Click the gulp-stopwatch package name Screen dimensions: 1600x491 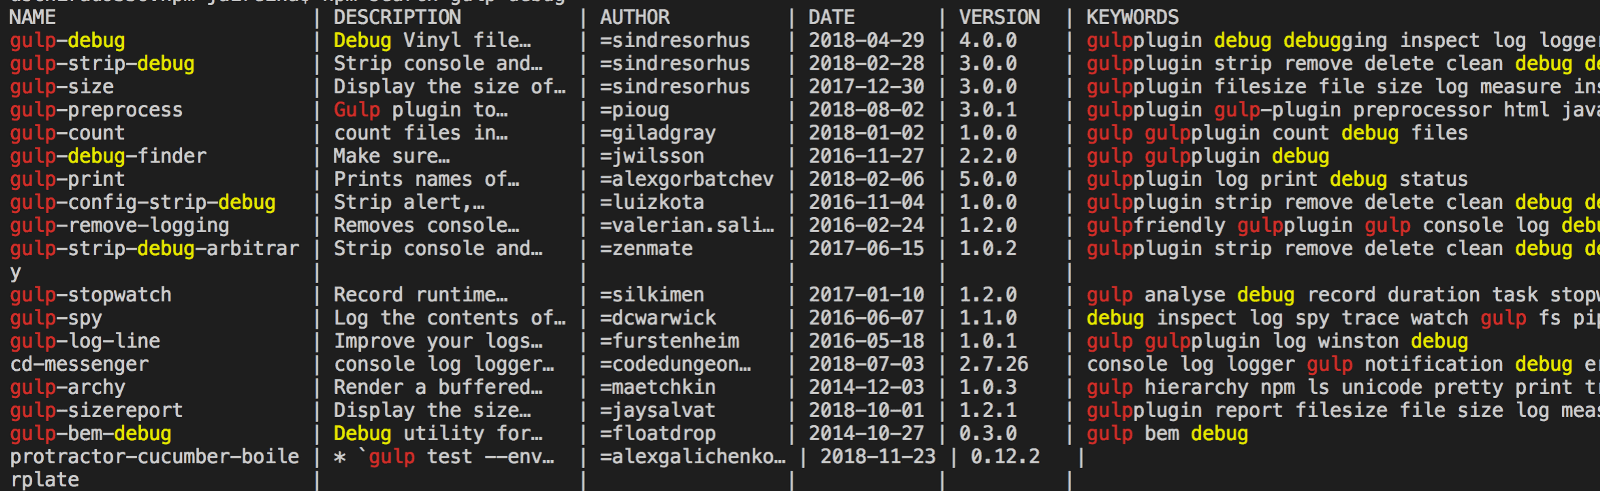pos(91,295)
